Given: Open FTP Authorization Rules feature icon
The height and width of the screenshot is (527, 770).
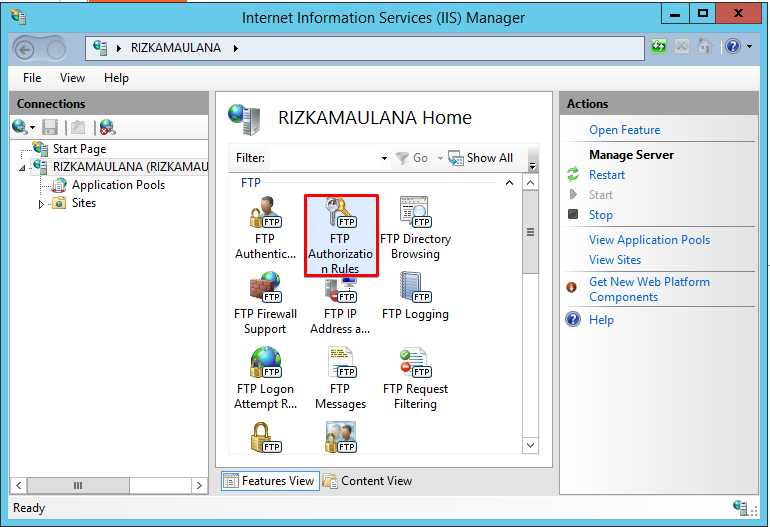Looking at the screenshot, I should tap(341, 235).
